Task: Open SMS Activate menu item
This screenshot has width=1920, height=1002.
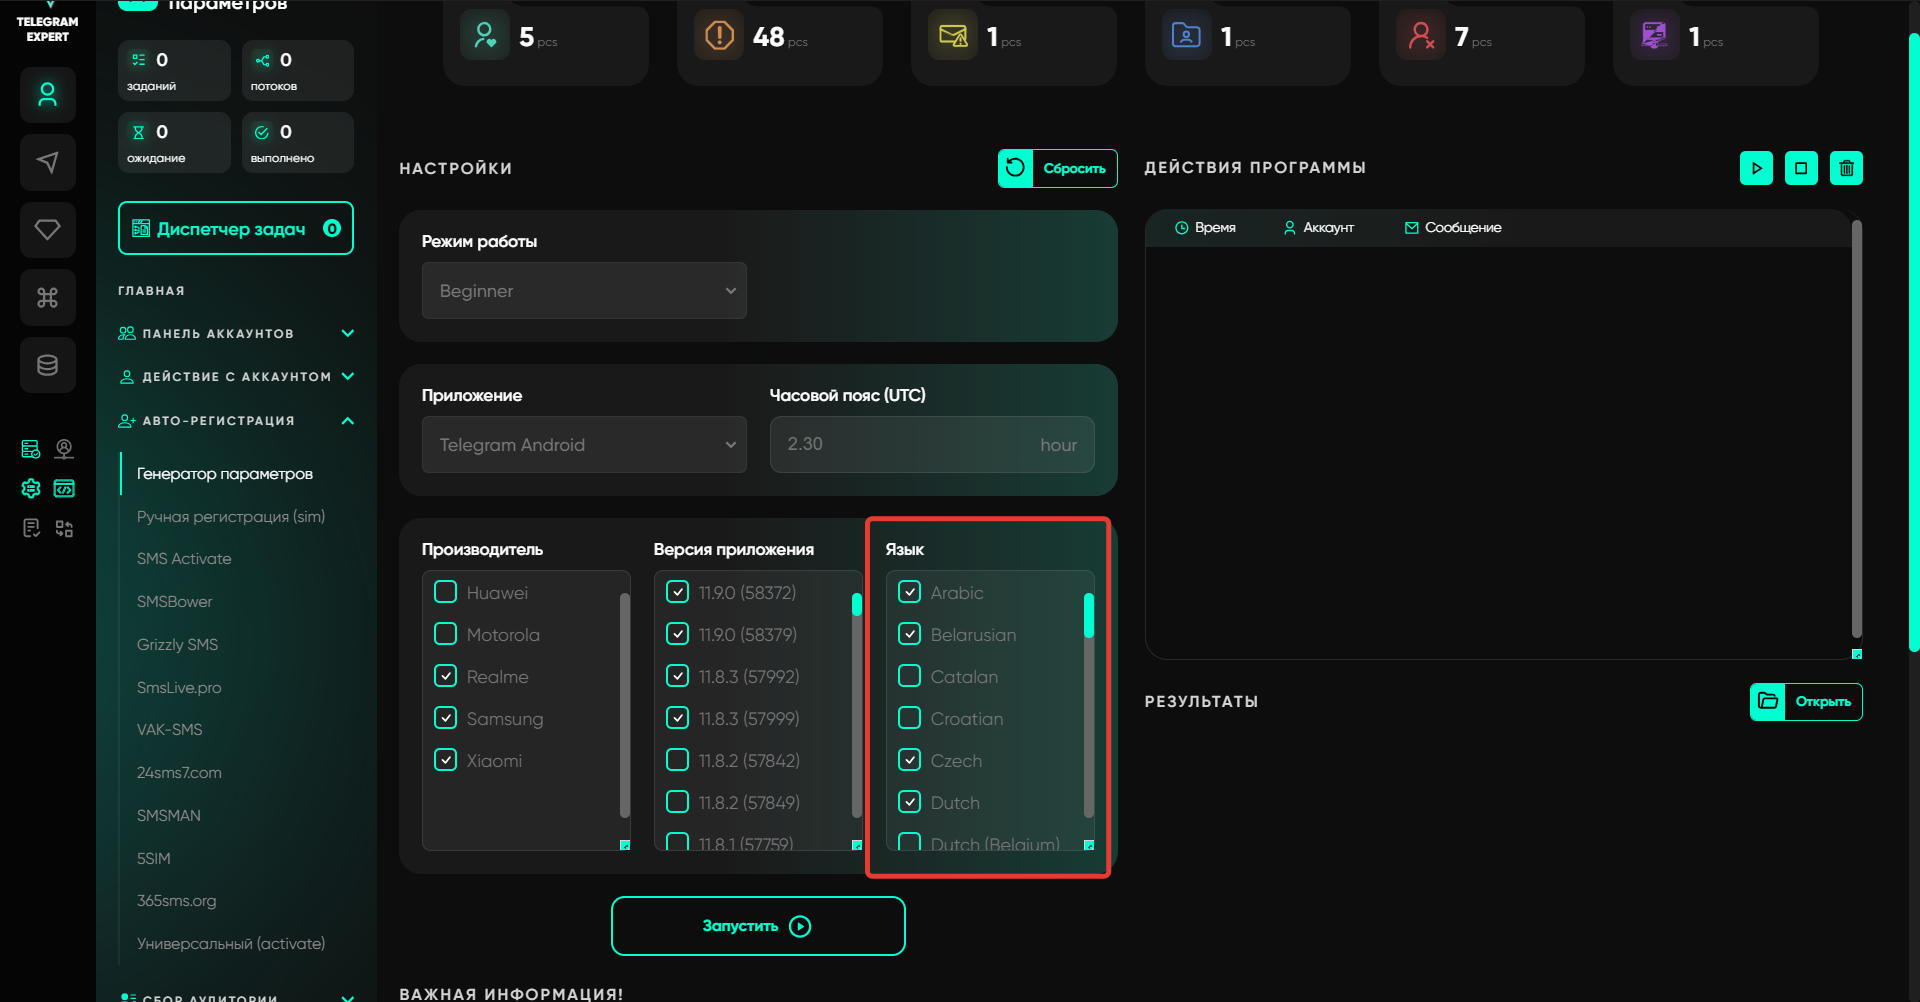Action: click(x=184, y=559)
